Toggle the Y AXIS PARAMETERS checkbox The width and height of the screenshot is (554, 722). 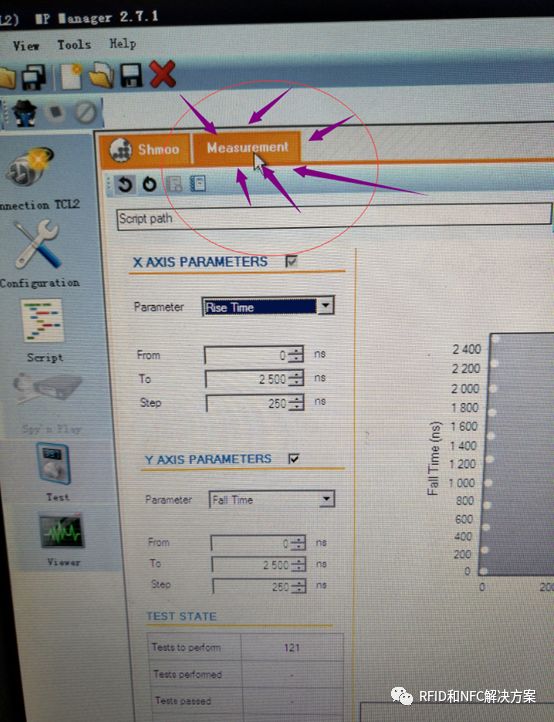tap(293, 459)
